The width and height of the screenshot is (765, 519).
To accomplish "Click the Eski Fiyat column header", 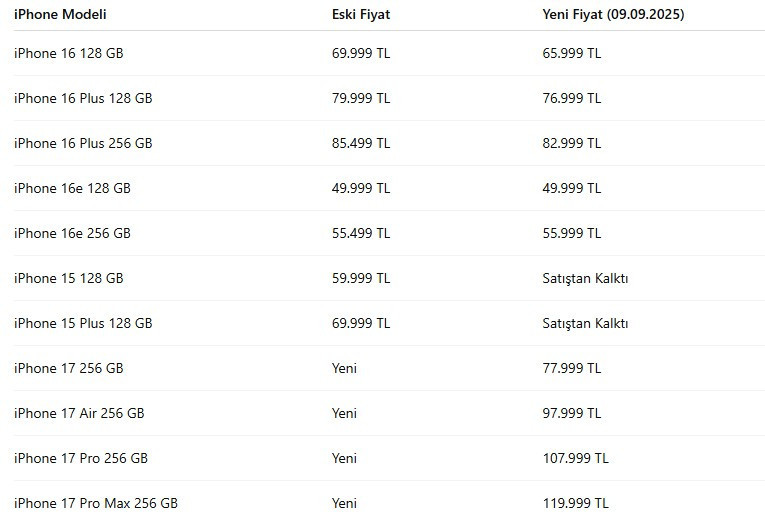I will [361, 15].
